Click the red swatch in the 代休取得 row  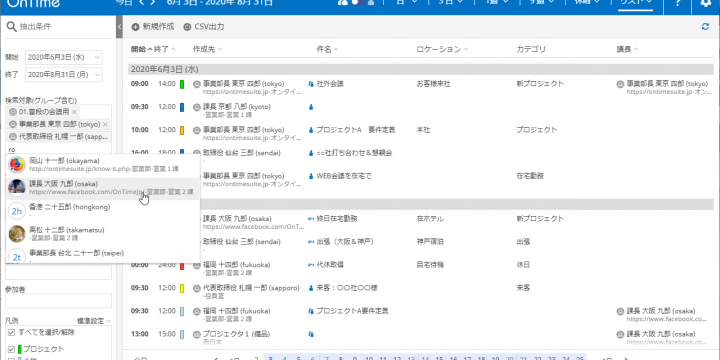pos(182,265)
